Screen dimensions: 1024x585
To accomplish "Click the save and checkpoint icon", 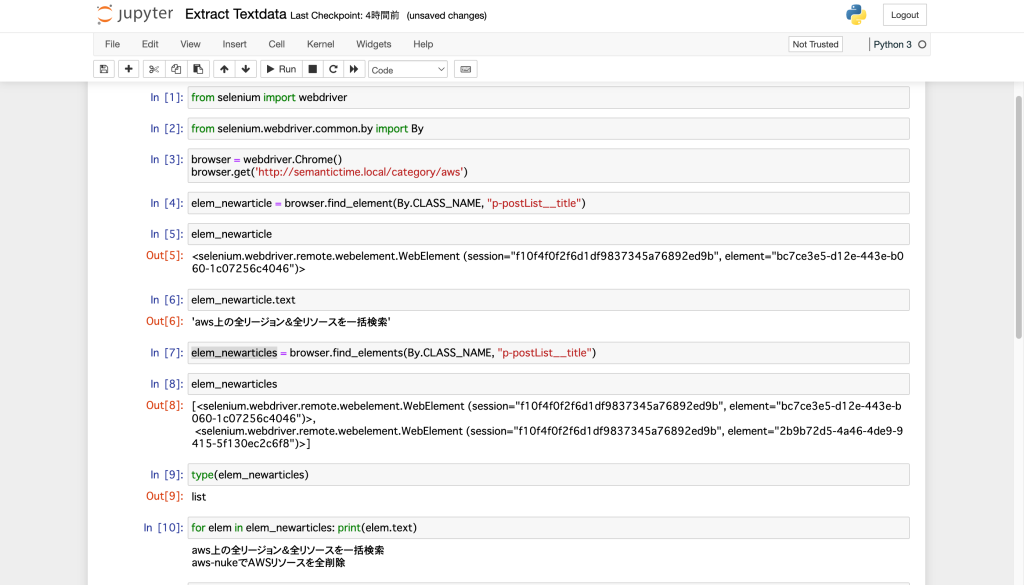I will click(x=104, y=69).
